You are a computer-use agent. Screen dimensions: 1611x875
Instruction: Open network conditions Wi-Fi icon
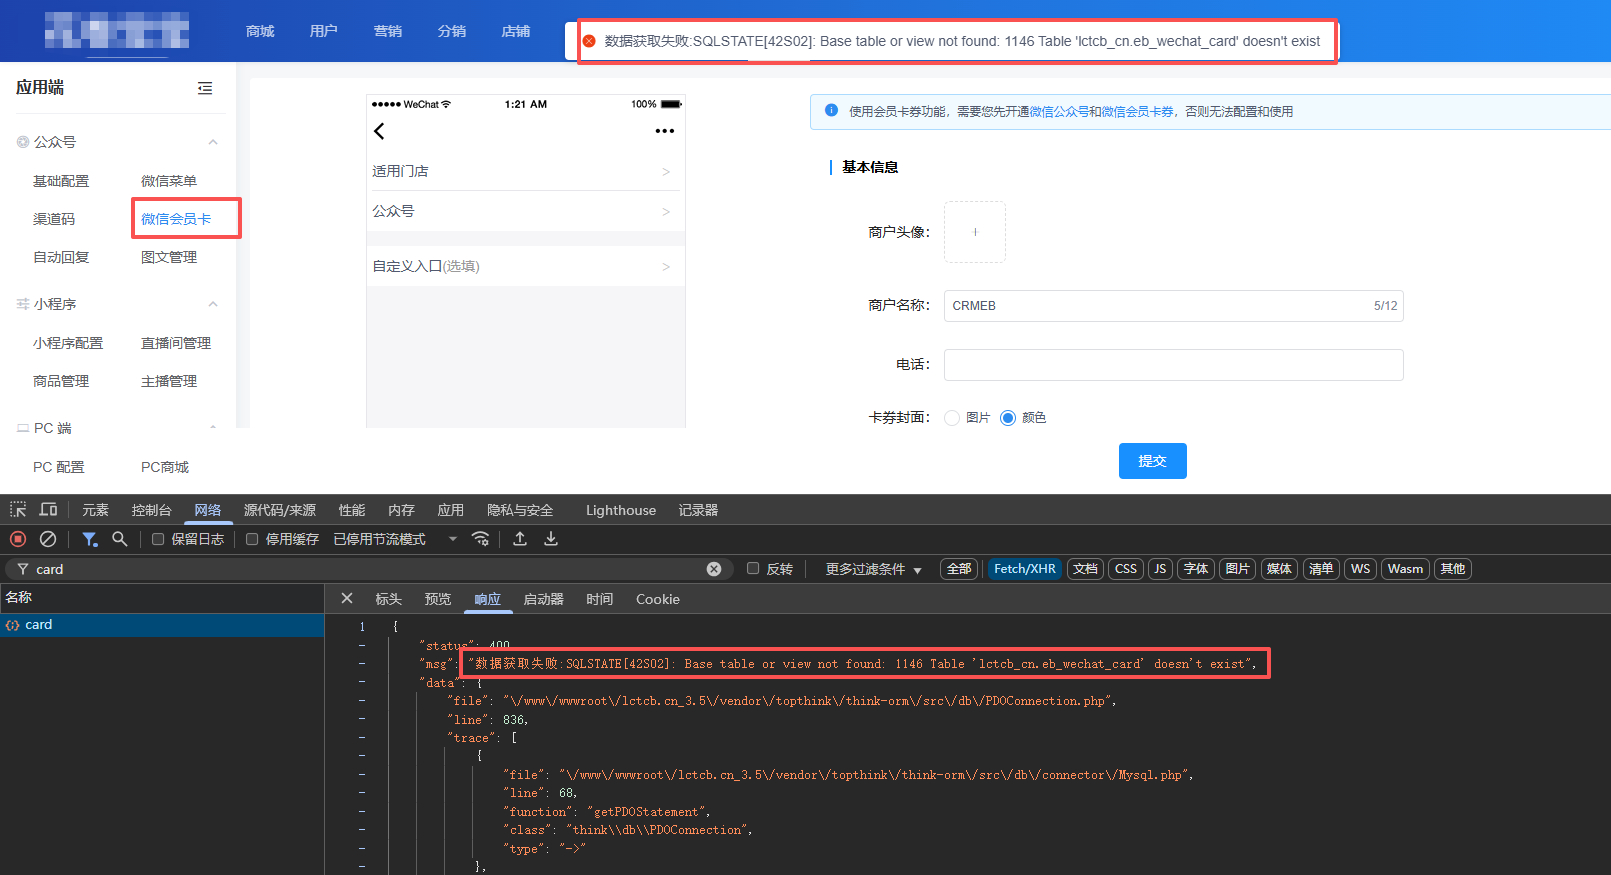click(x=481, y=539)
